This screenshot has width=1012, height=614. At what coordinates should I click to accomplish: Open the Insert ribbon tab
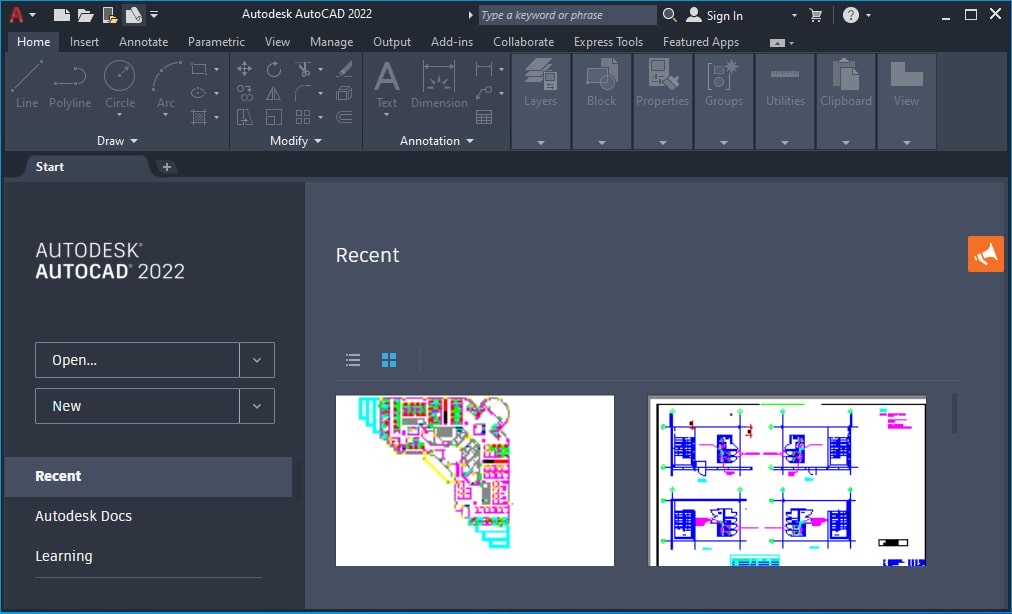pos(85,42)
